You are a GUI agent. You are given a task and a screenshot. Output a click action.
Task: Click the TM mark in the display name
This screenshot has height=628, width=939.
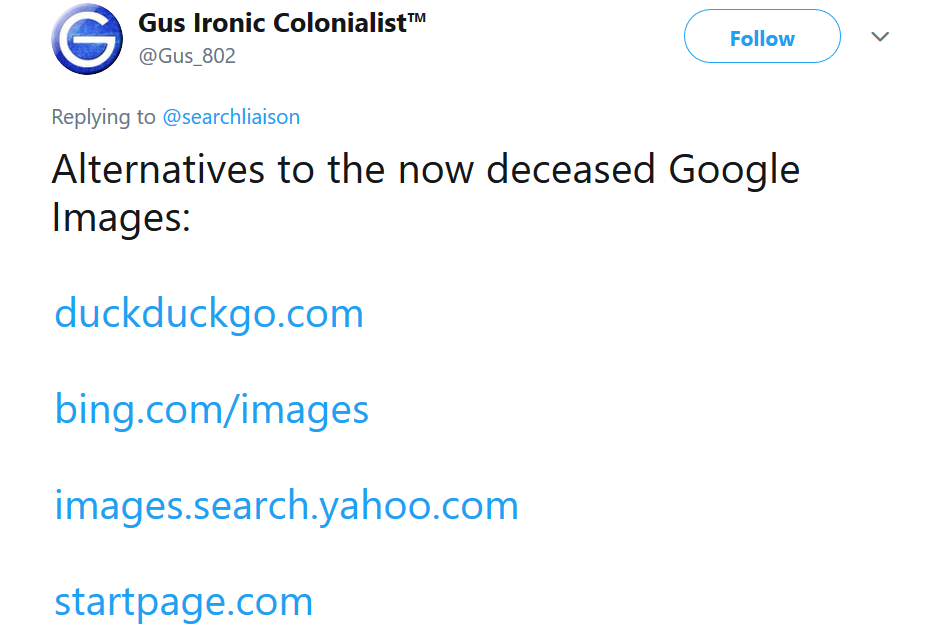417,15
